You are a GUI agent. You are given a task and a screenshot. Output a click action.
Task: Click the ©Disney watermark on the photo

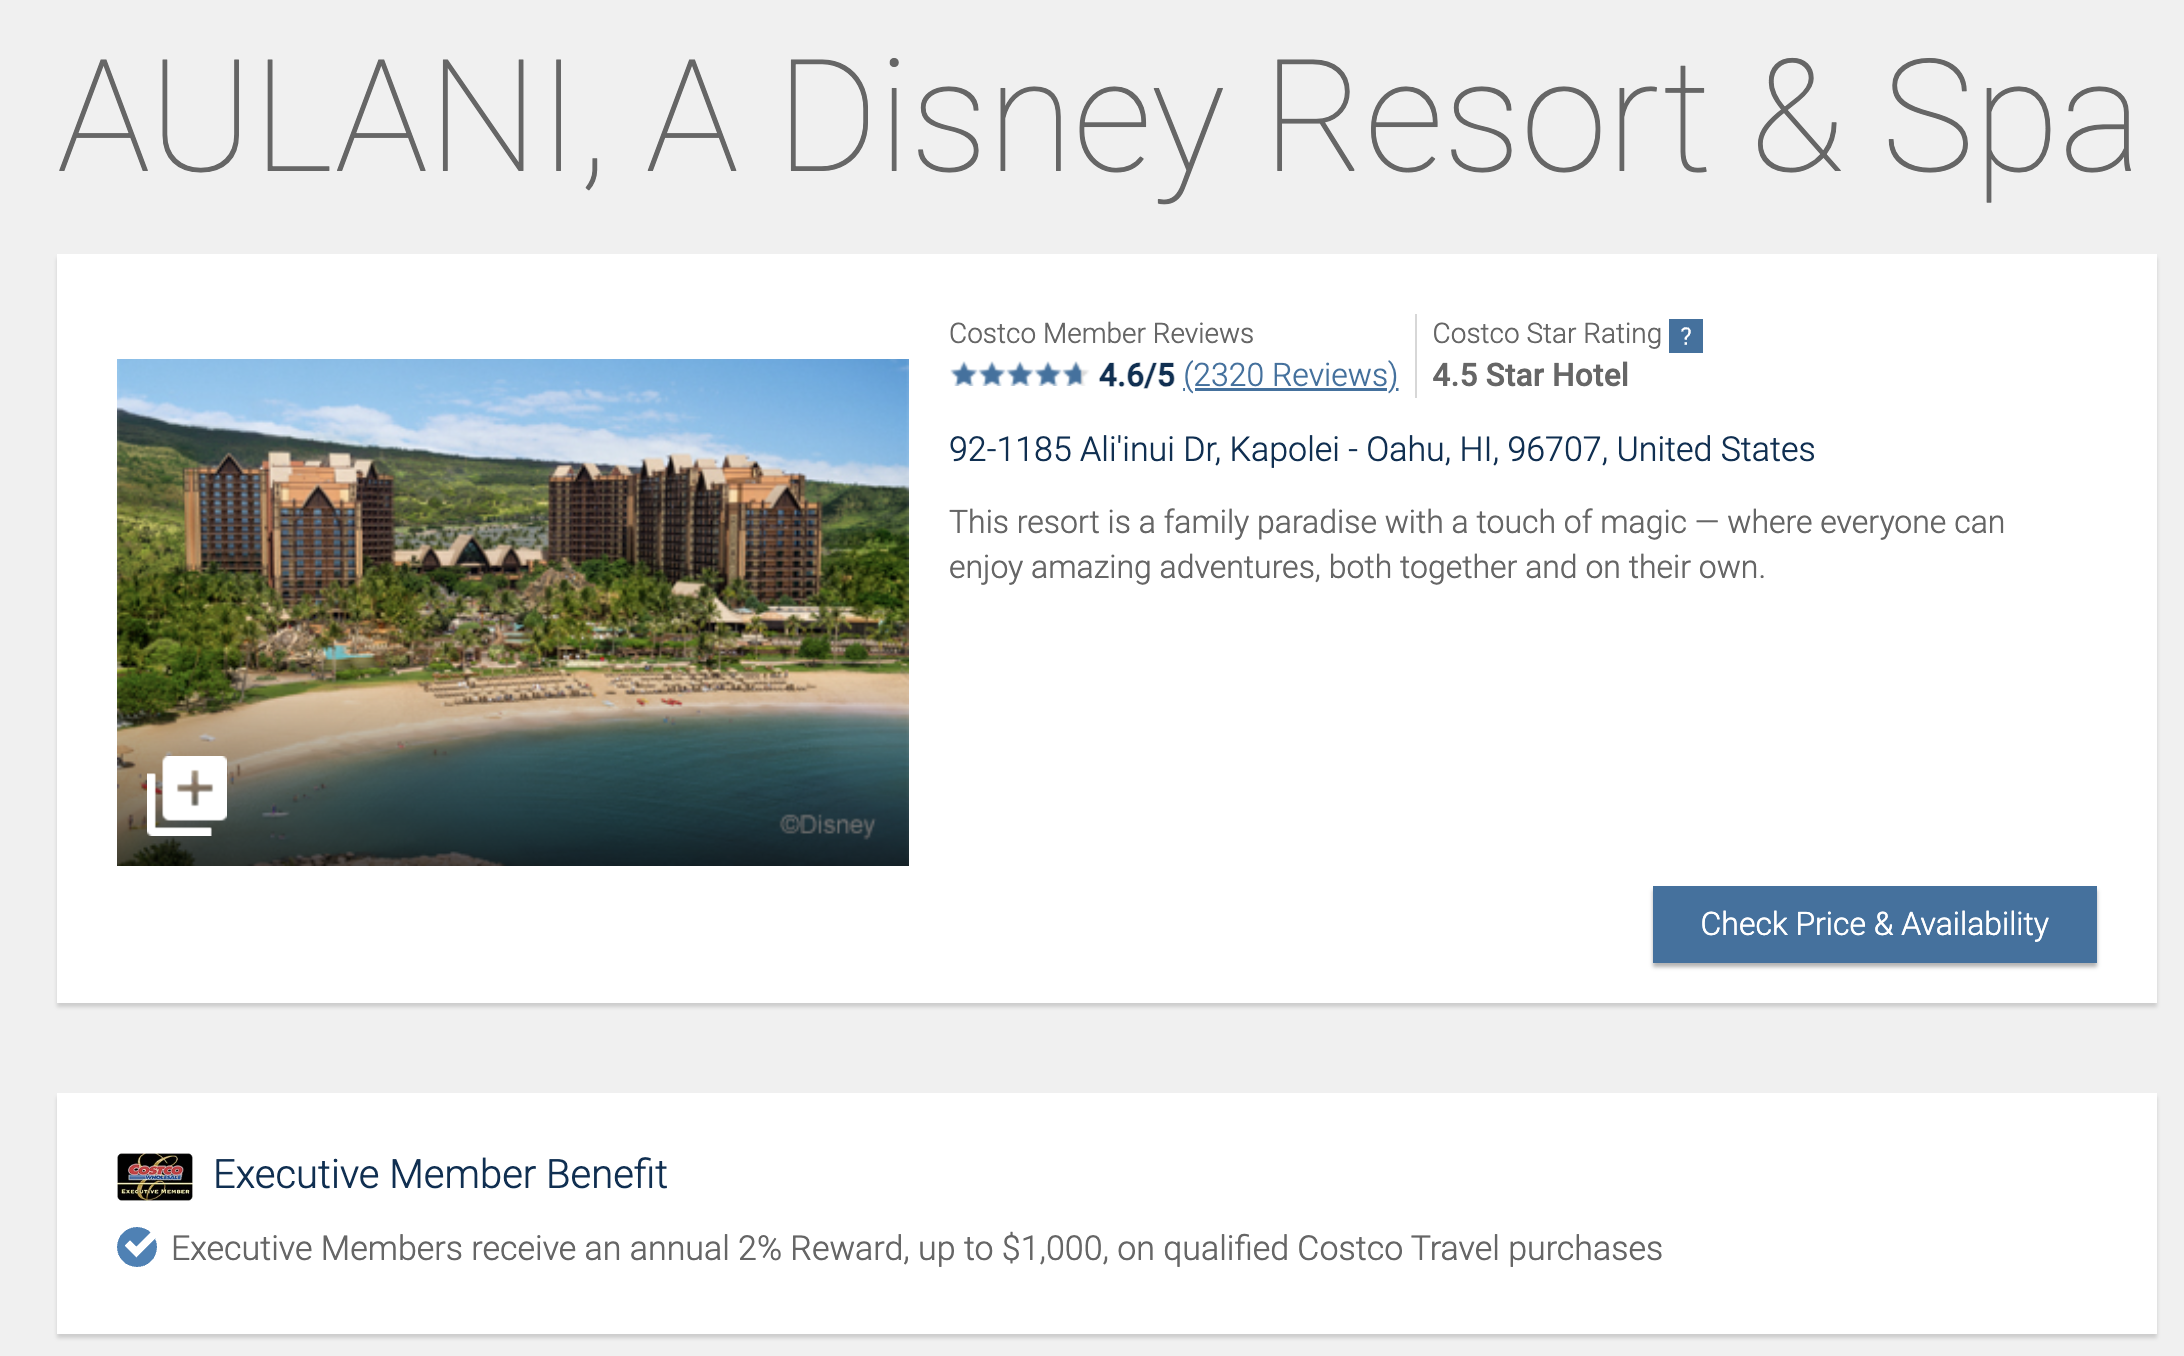(827, 825)
